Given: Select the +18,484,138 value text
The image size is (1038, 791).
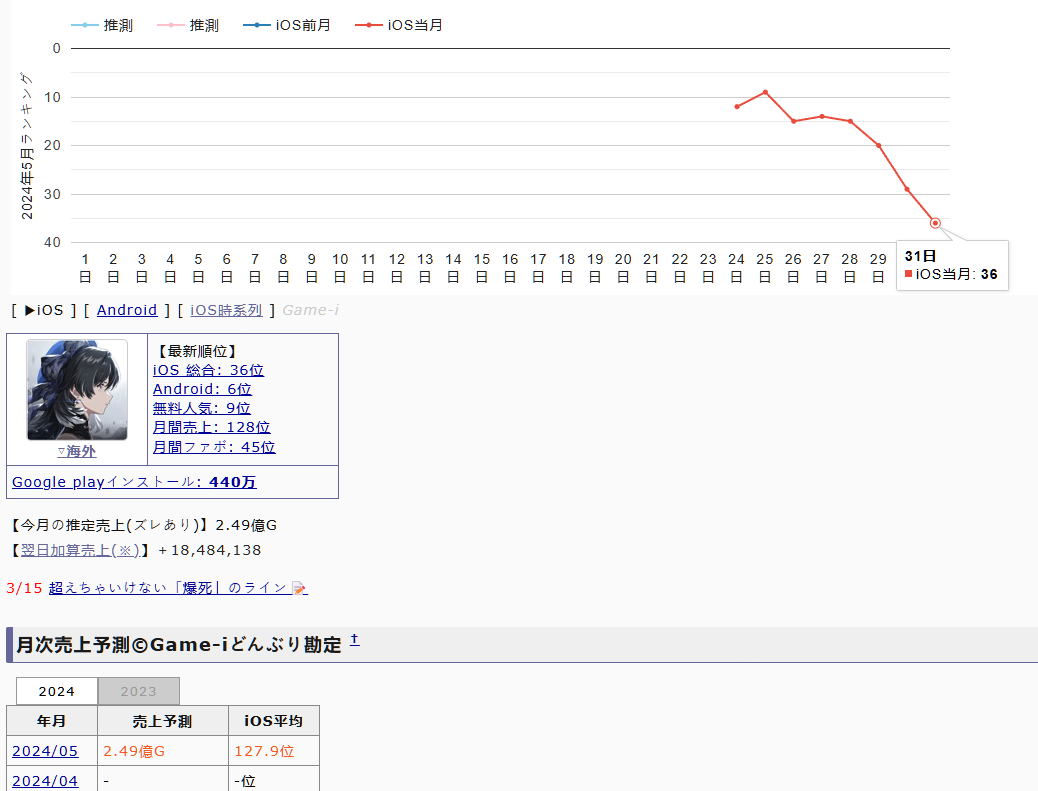Looking at the screenshot, I should coord(210,550).
